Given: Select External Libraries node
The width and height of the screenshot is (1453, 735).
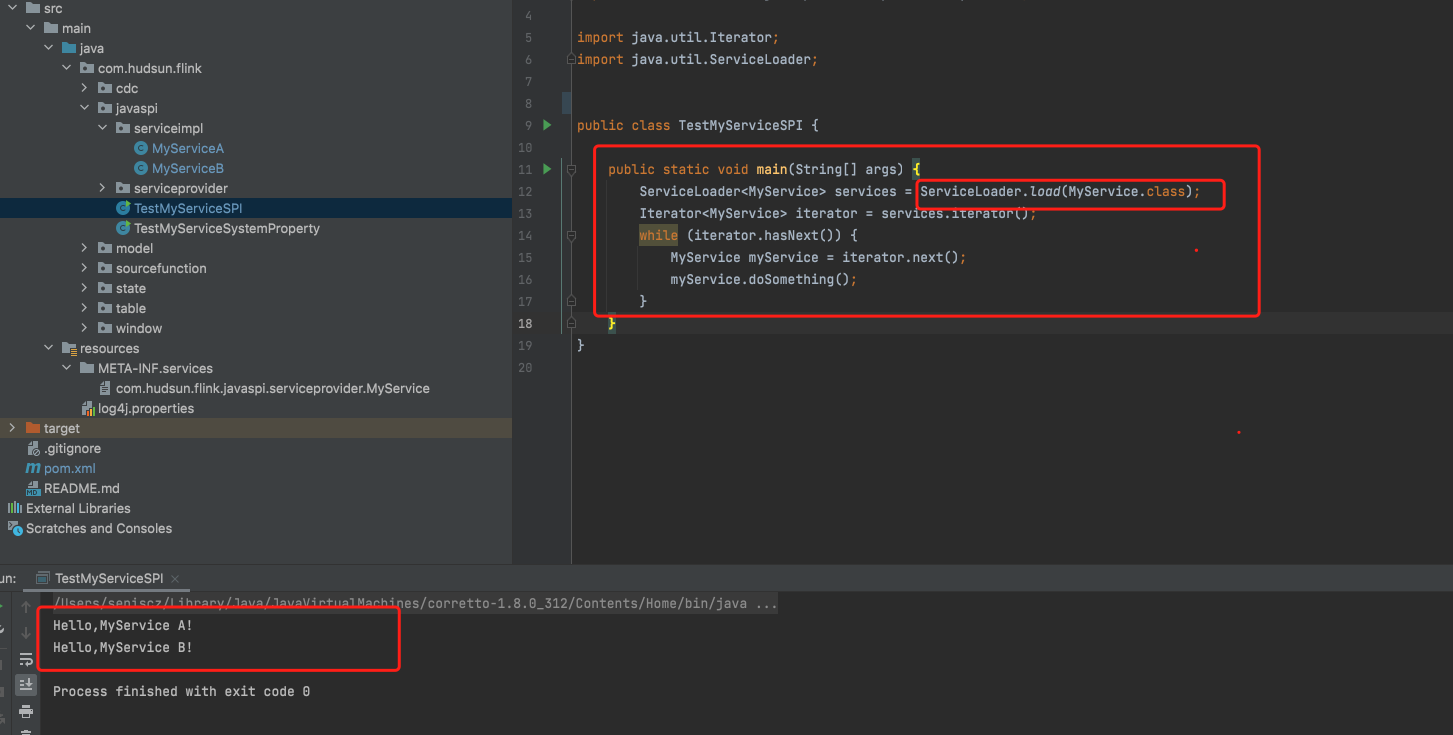Looking at the screenshot, I should 78,508.
